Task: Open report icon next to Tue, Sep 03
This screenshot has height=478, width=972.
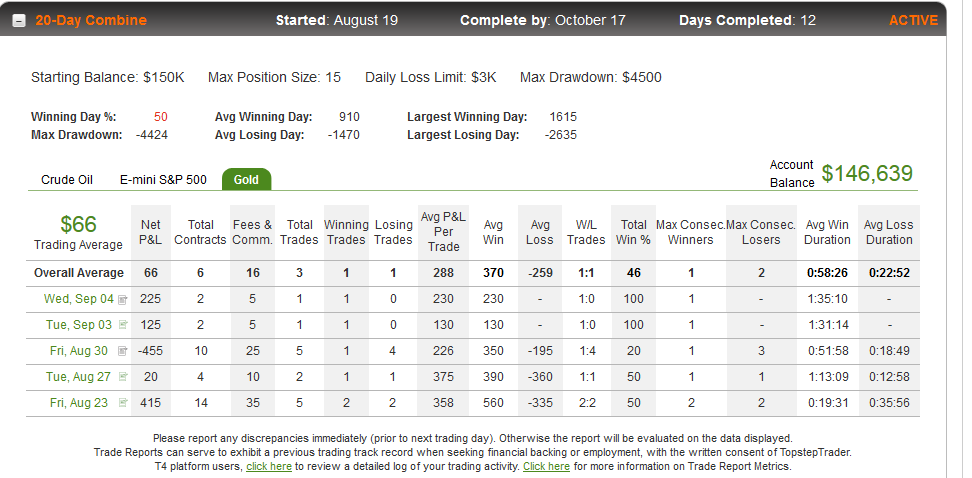Action: (x=123, y=325)
